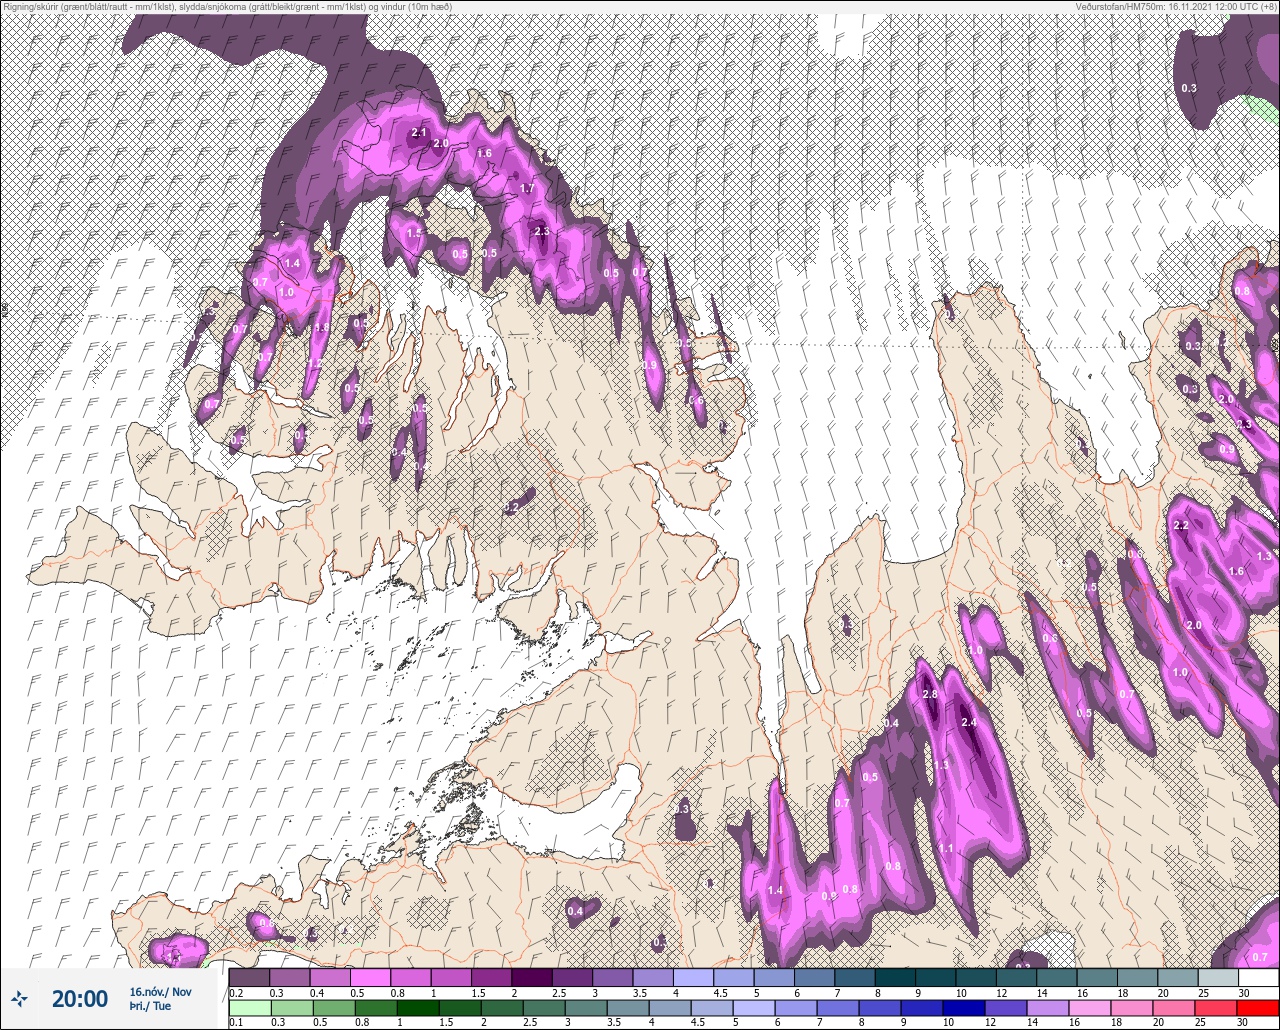The height and width of the screenshot is (1030, 1280).
Task: Select top-row dark teal swatch starting at 9
Action: (935, 977)
